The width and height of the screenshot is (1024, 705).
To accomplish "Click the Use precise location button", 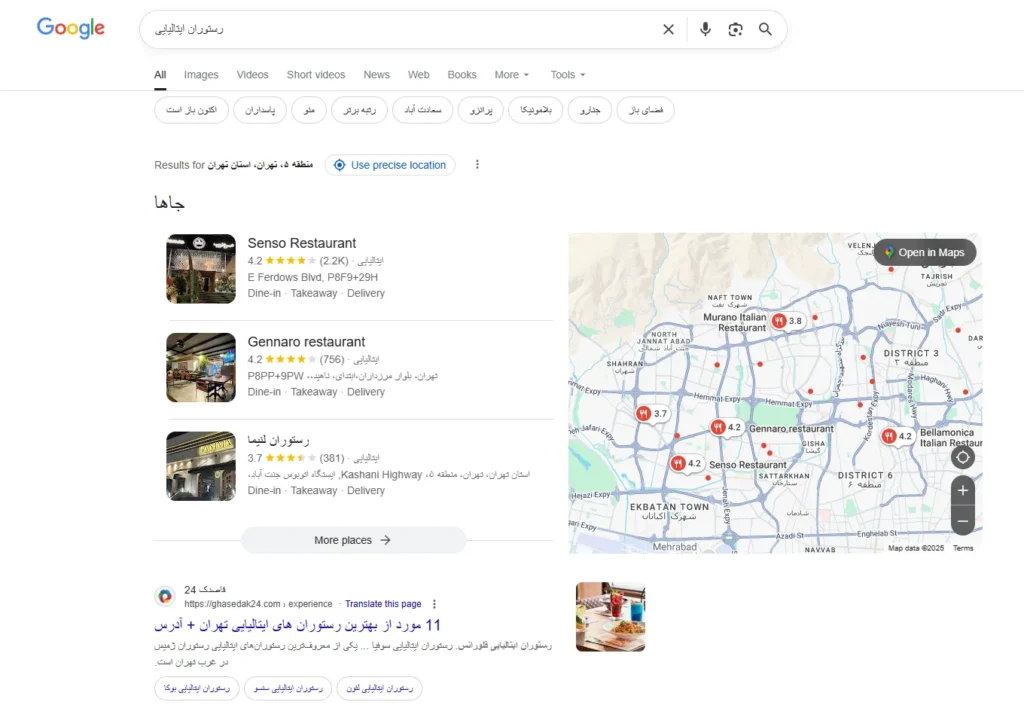I will click(390, 164).
